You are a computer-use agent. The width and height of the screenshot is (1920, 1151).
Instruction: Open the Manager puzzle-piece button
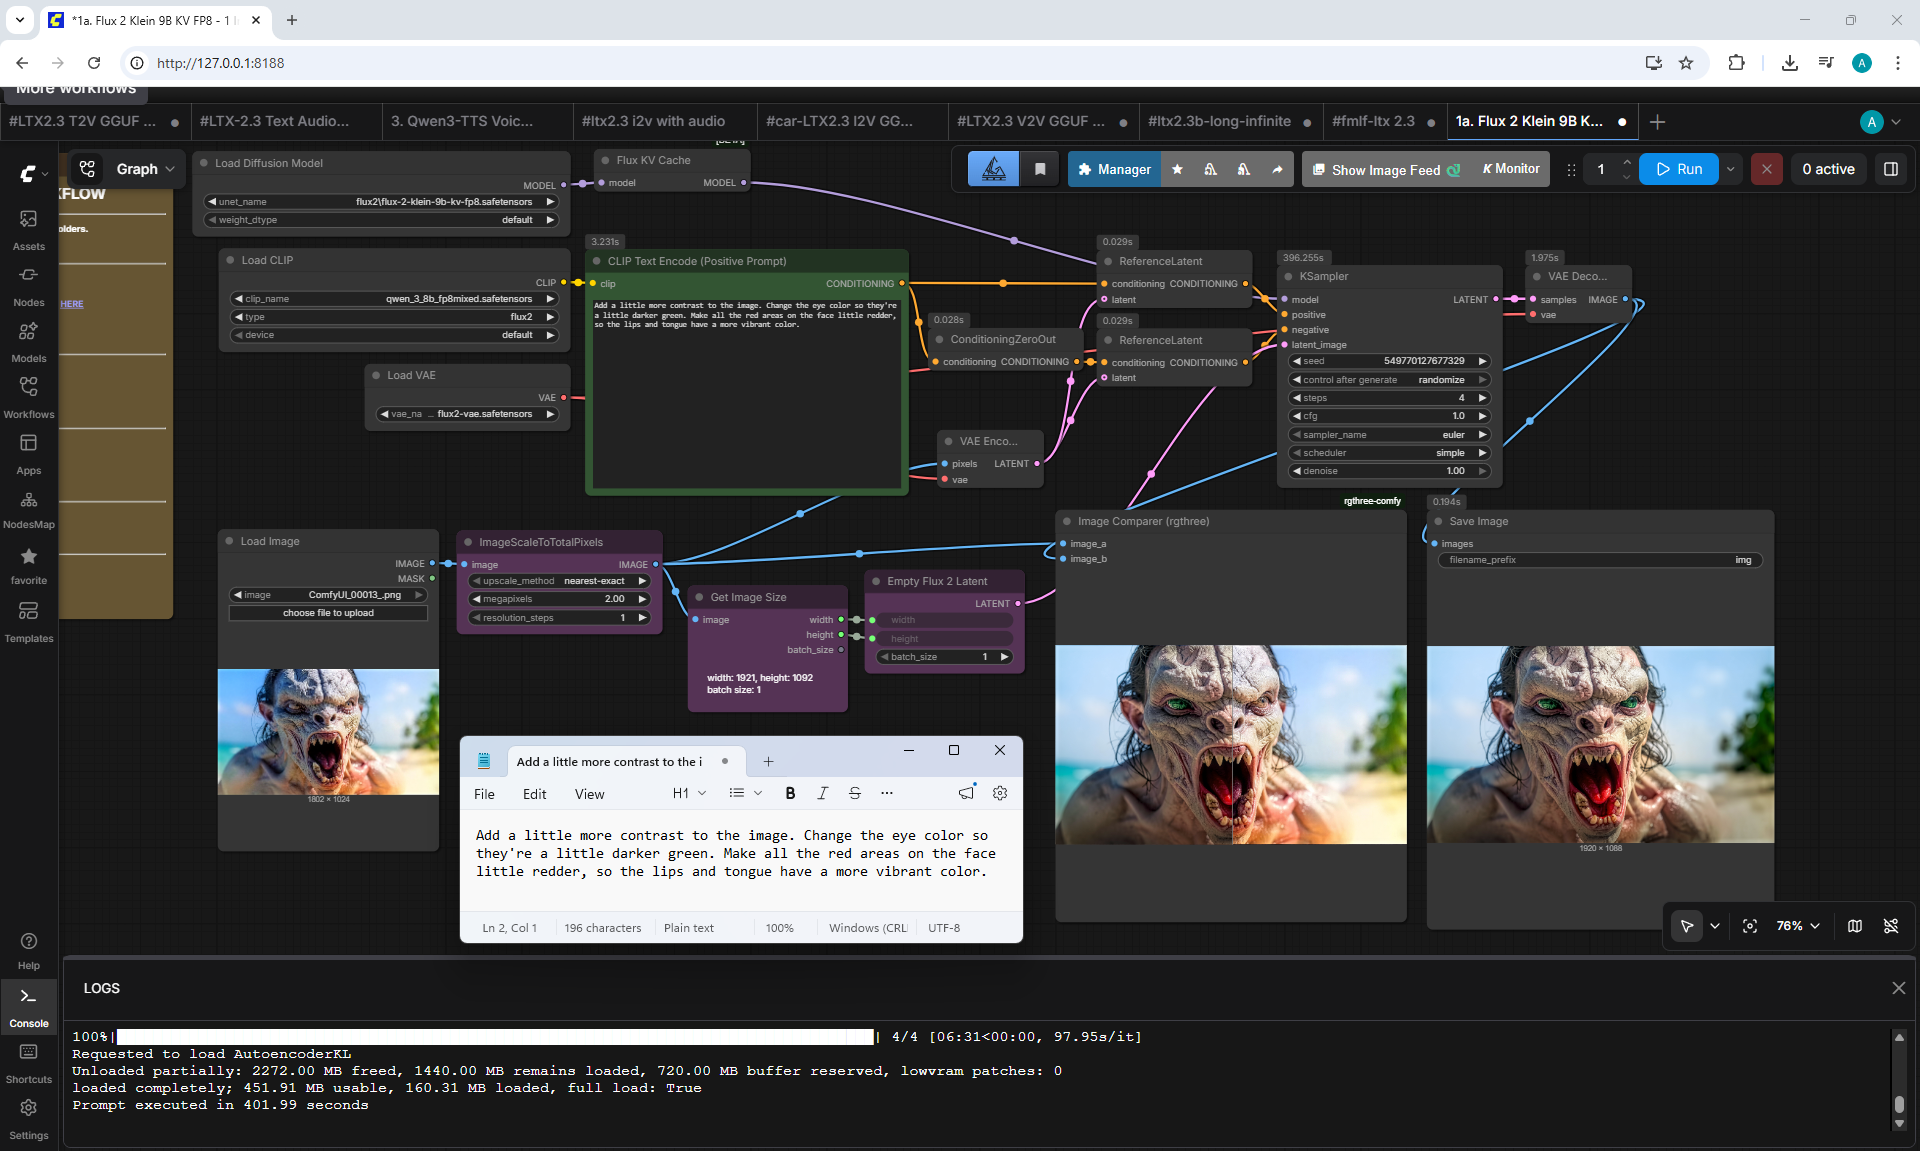click(x=1114, y=169)
